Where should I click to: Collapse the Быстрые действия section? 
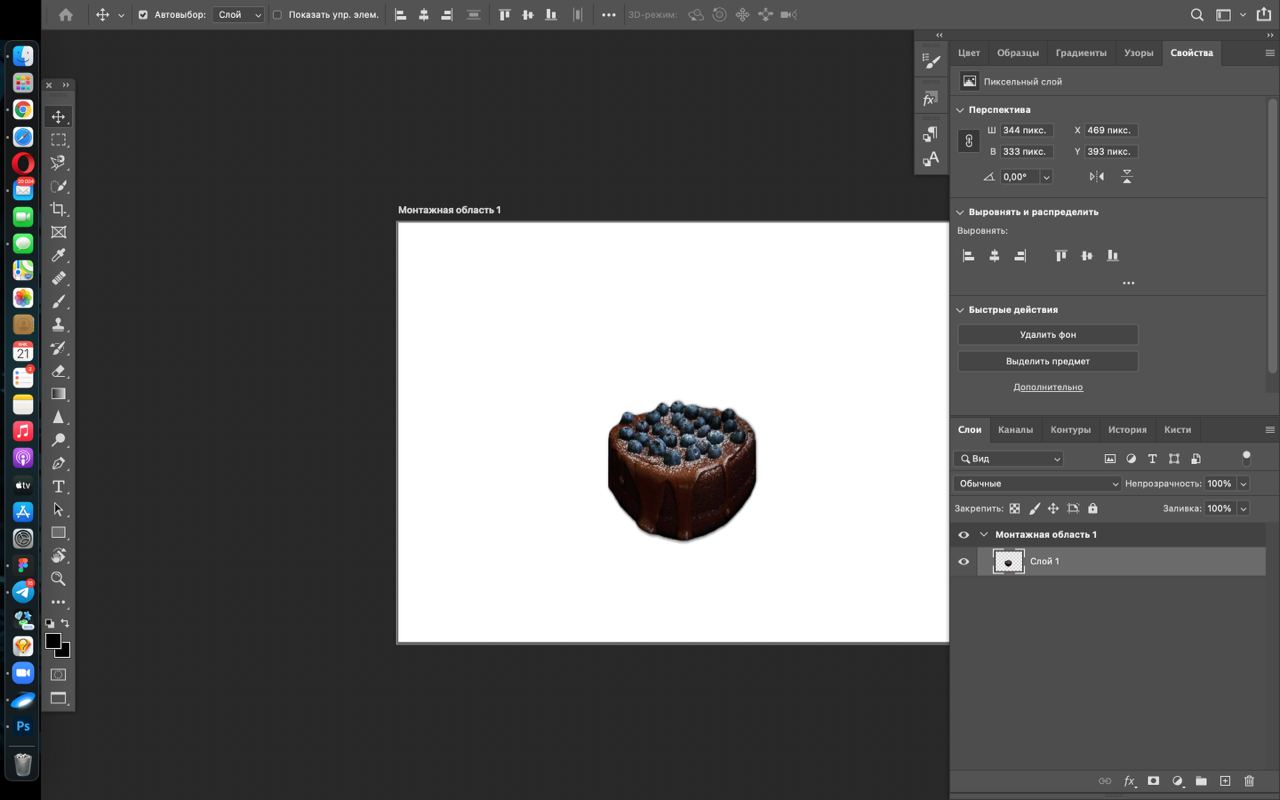[x=960, y=310]
